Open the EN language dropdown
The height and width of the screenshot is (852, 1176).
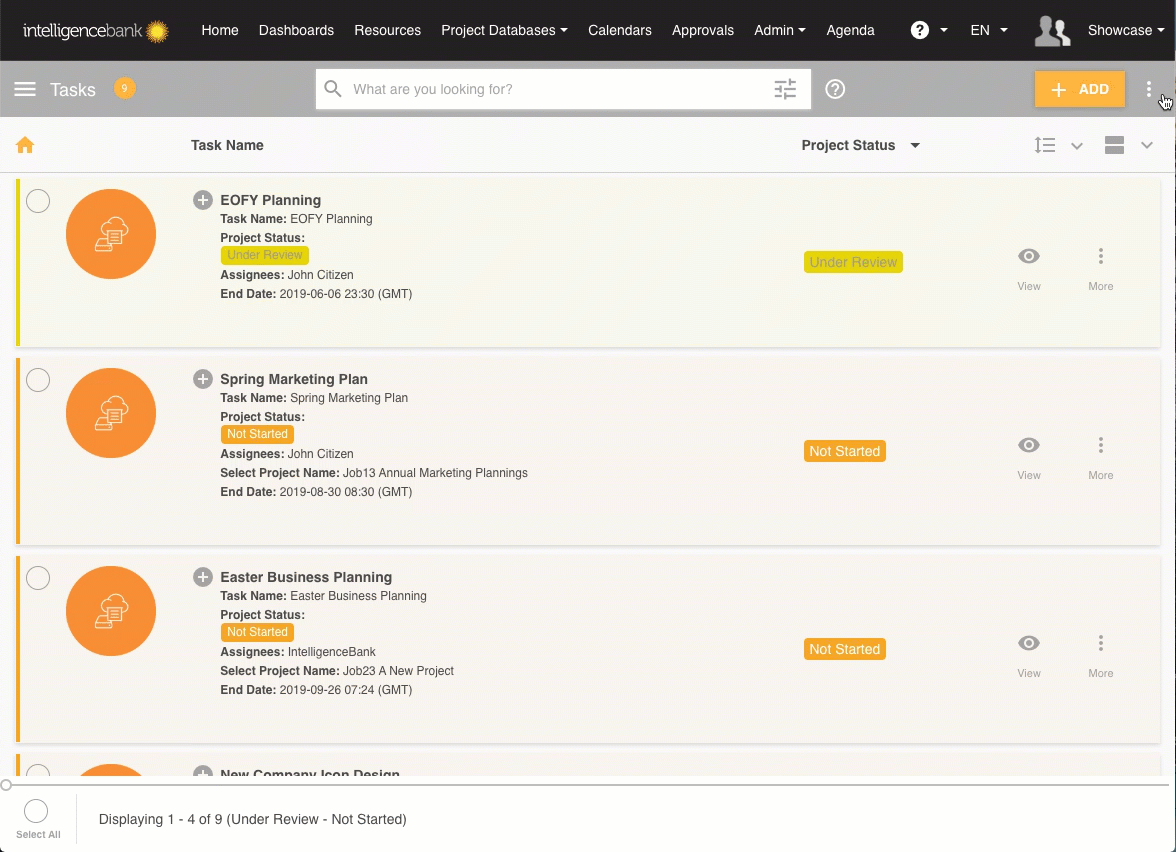(x=988, y=30)
